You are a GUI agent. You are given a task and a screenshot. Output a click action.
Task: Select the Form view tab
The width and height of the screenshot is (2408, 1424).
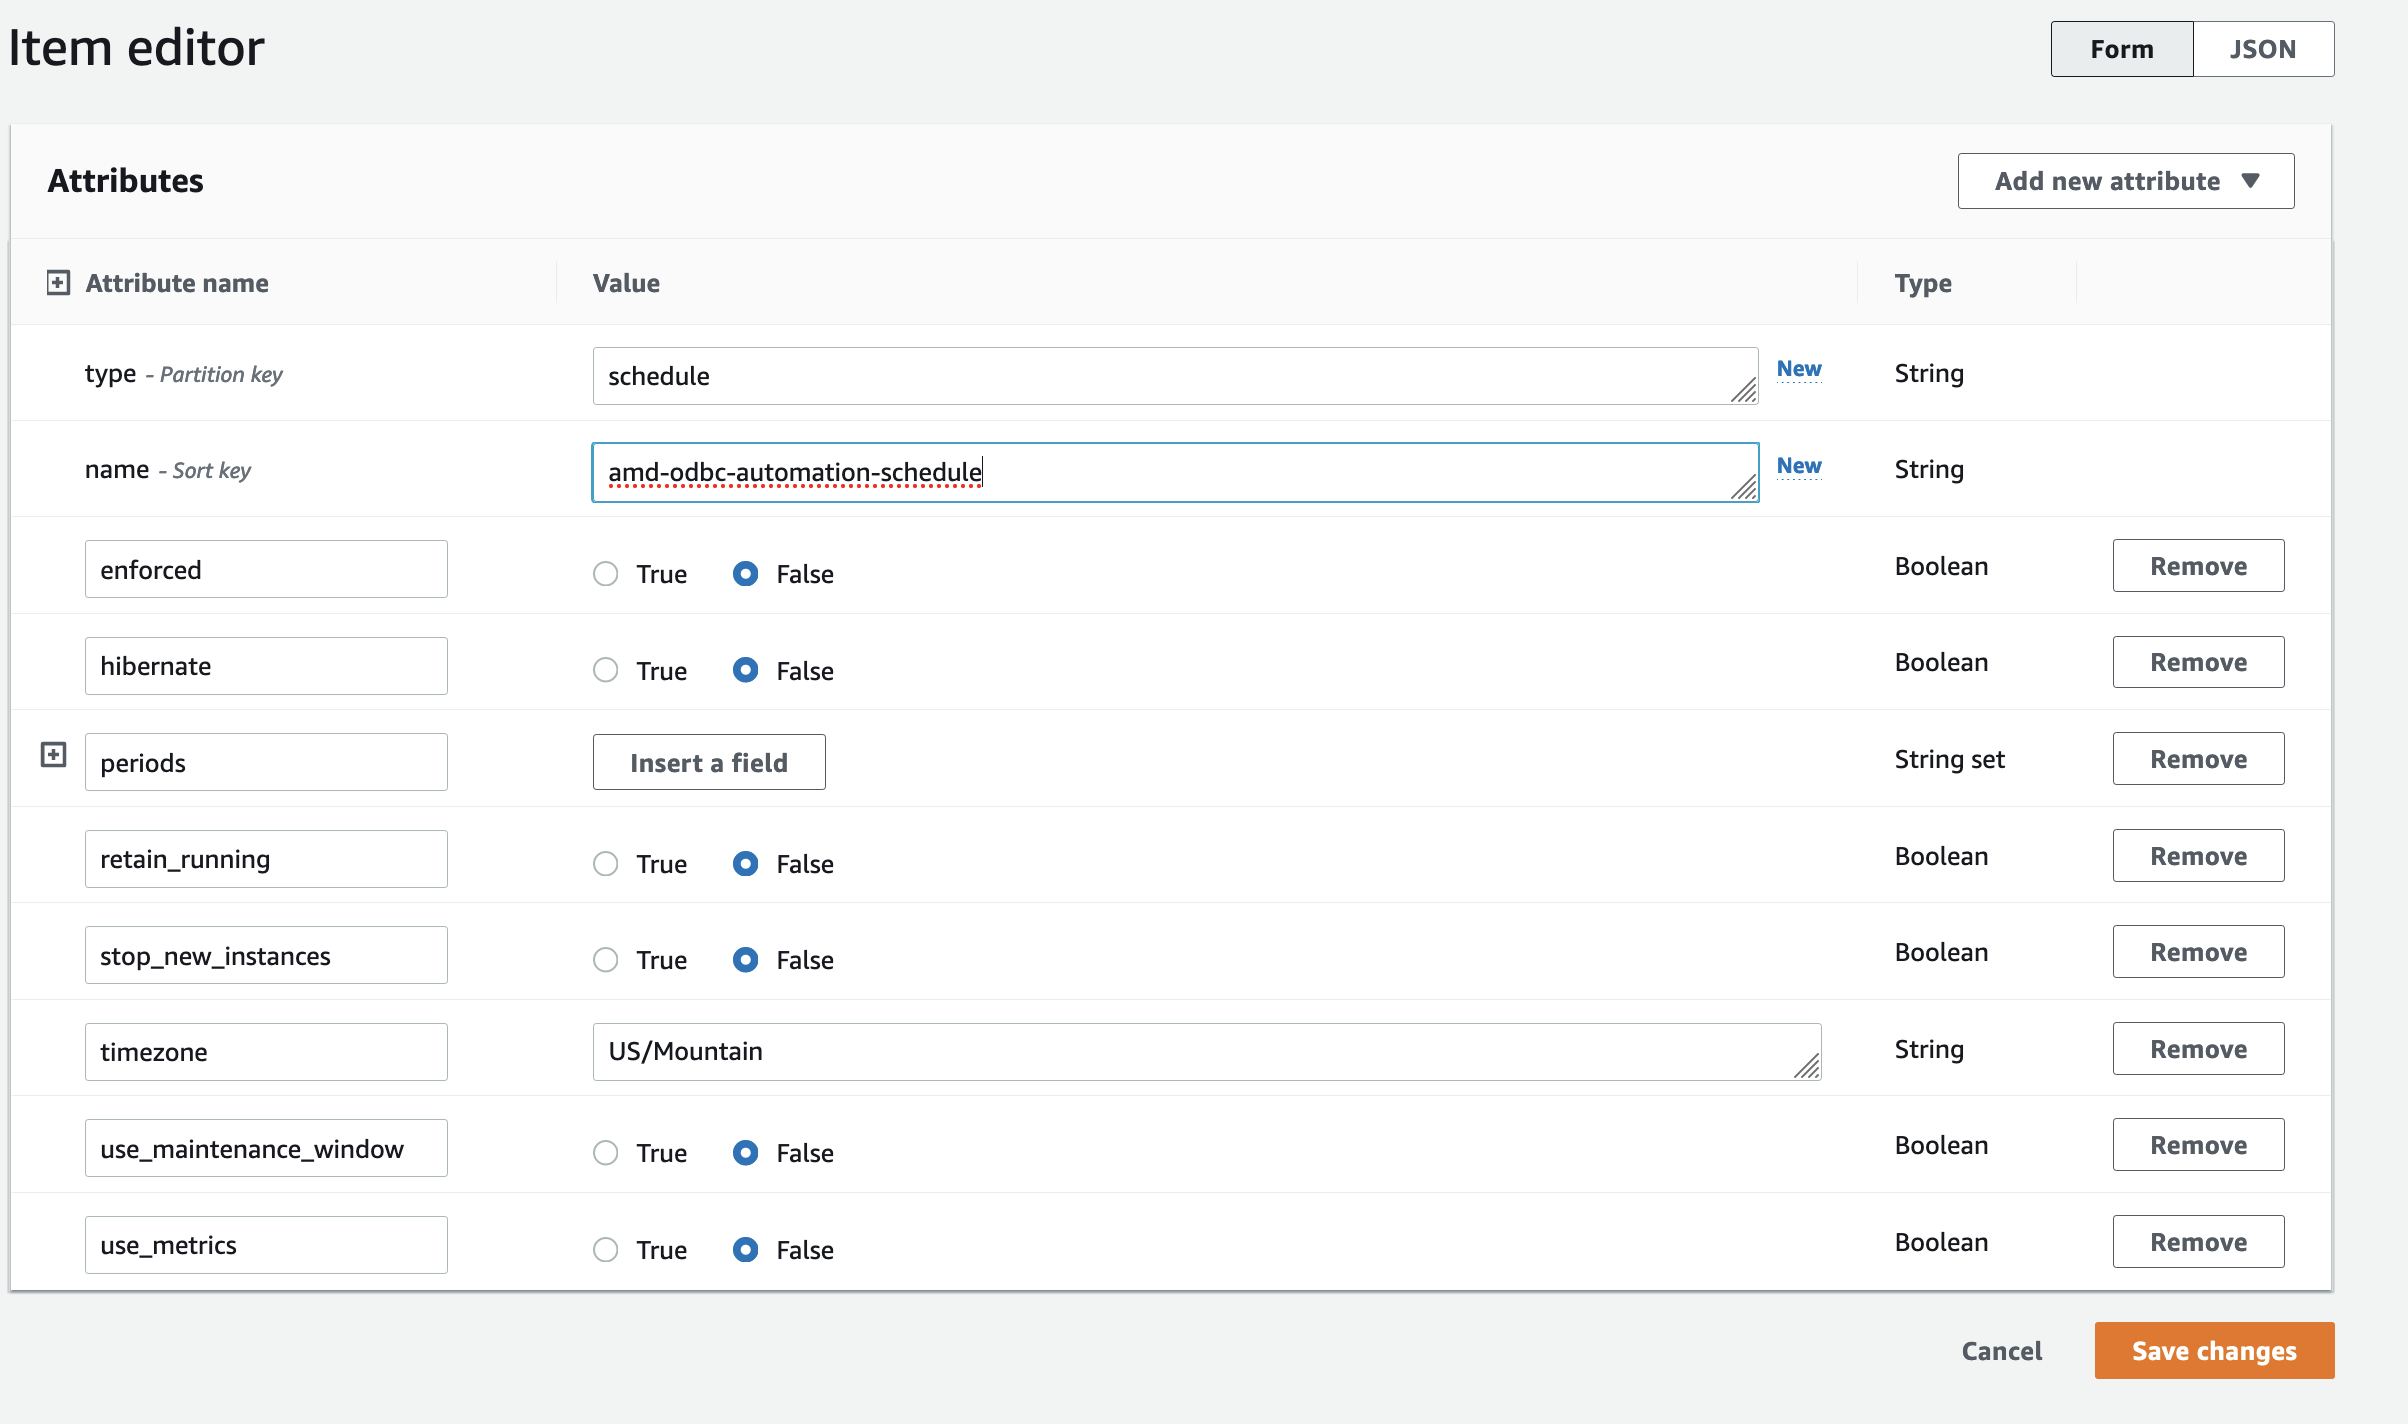2121,49
